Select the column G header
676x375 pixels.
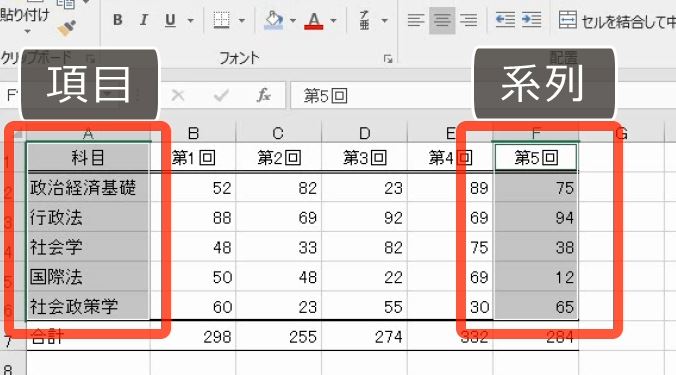pyautogui.click(x=621, y=134)
